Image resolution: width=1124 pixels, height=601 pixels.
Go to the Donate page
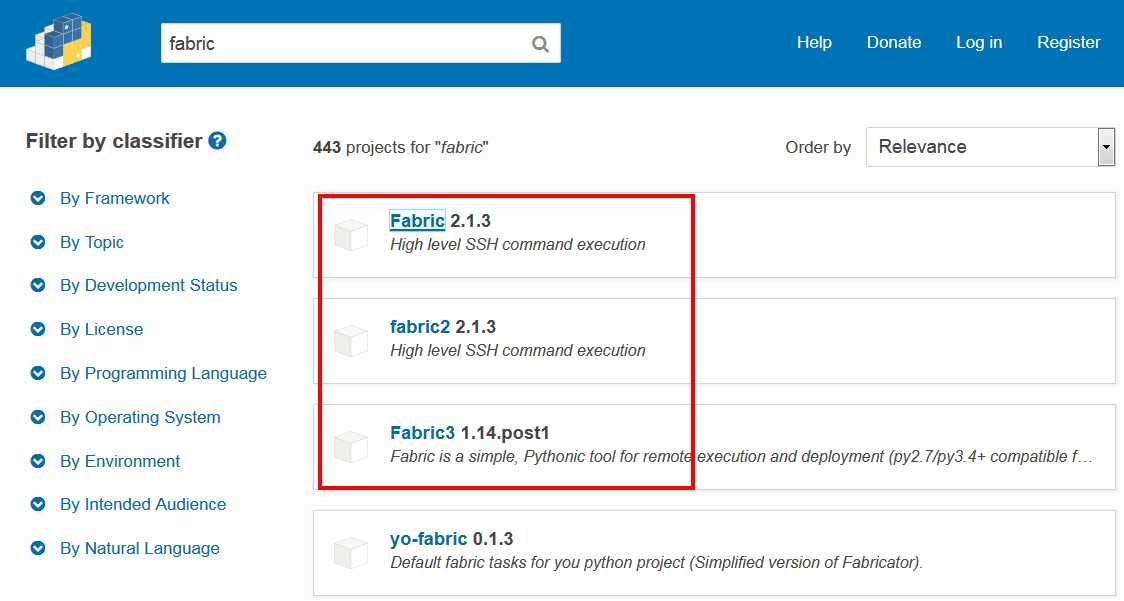[x=894, y=42]
